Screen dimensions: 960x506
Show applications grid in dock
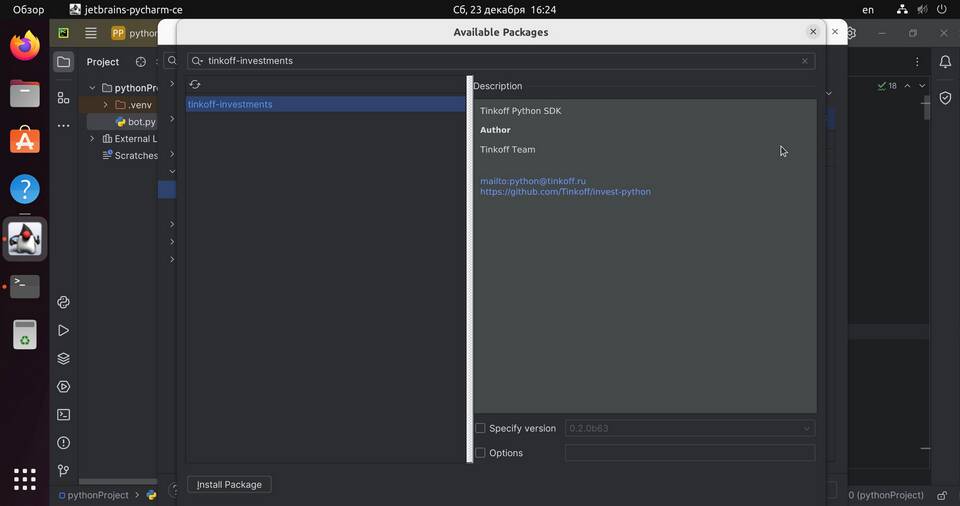(x=24, y=479)
